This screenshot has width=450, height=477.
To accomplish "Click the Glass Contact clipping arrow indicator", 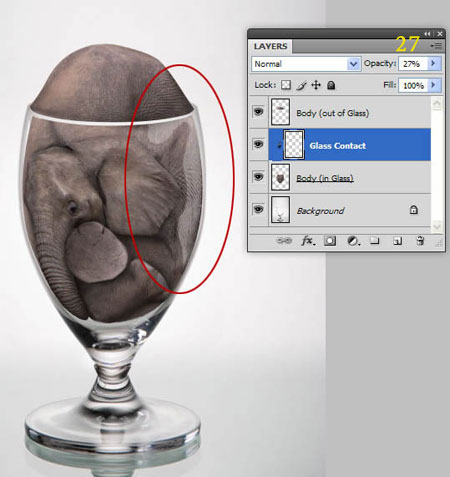I will (x=279, y=145).
